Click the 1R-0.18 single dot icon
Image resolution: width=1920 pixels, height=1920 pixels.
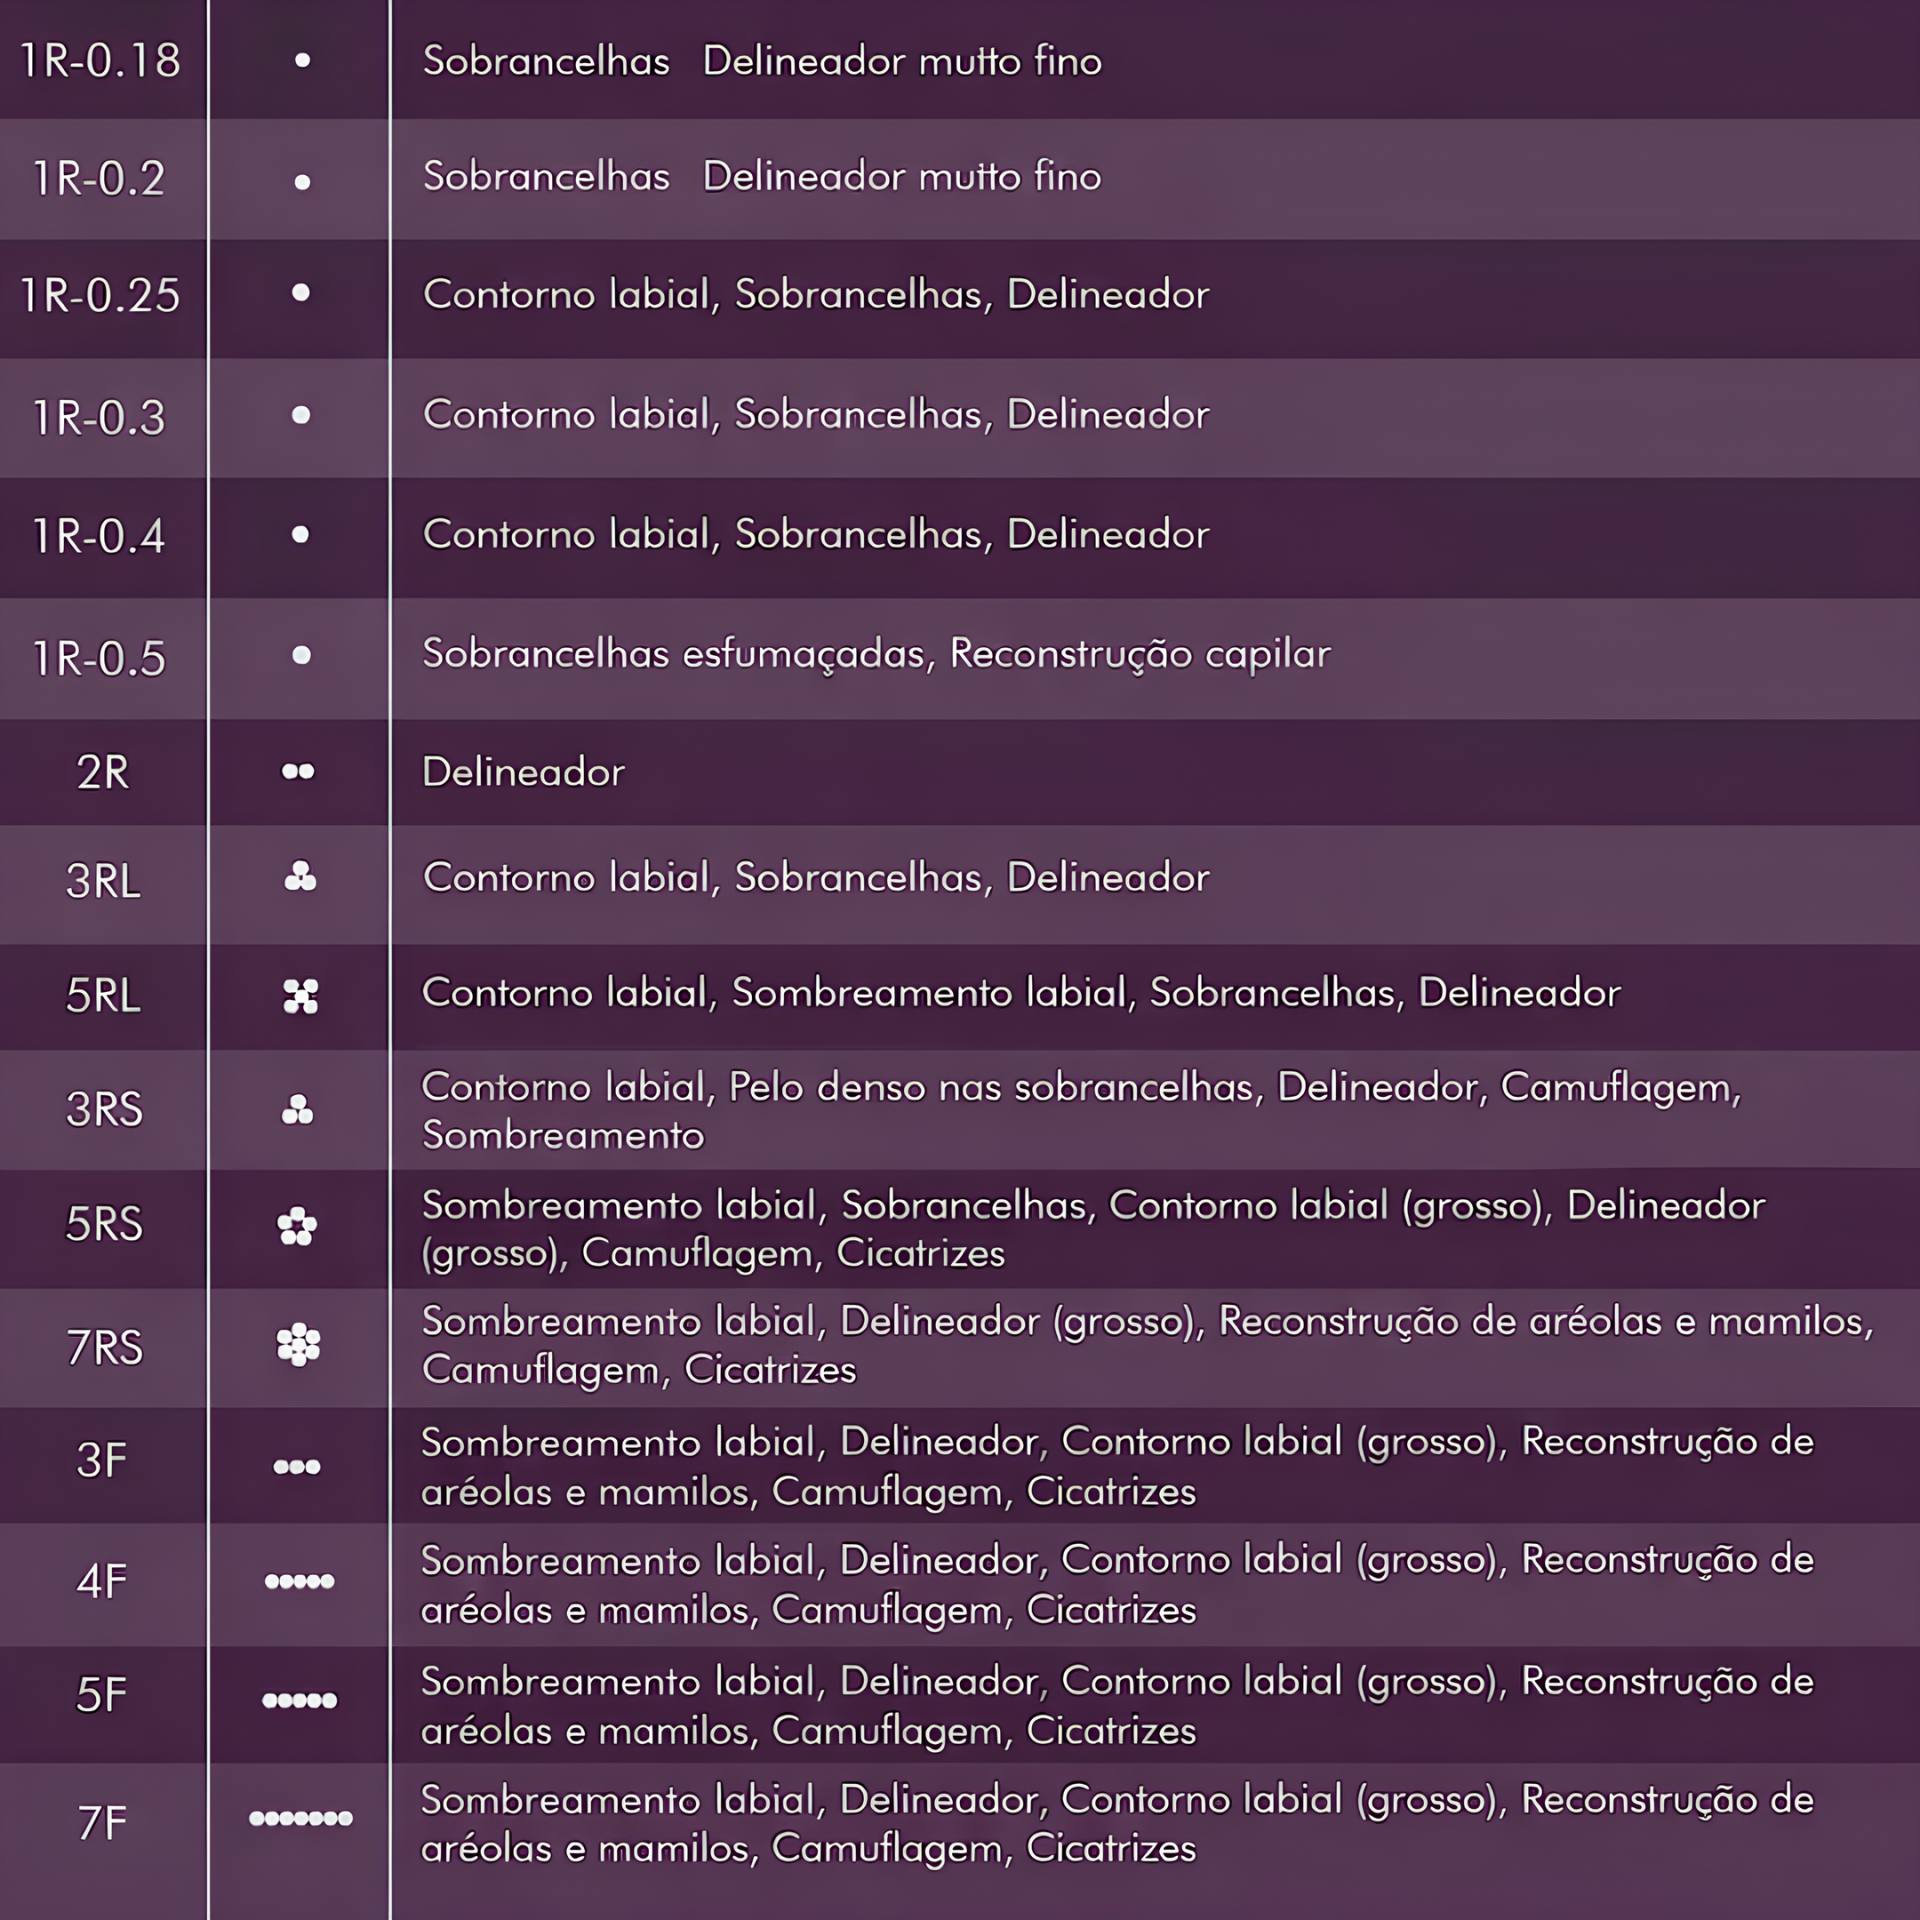point(302,61)
